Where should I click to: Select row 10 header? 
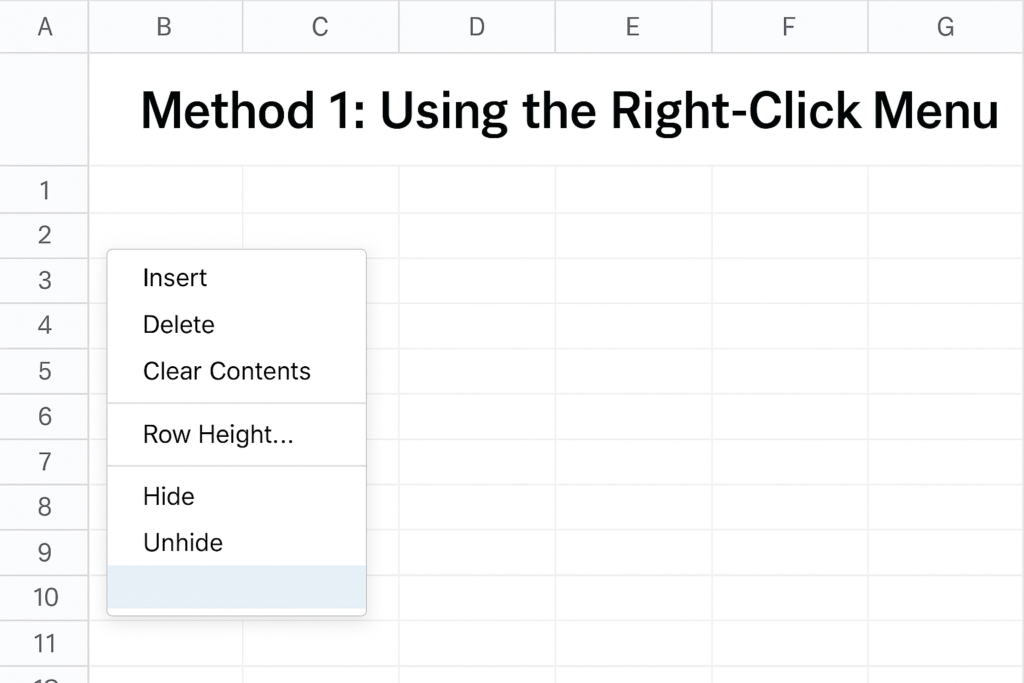pos(44,597)
